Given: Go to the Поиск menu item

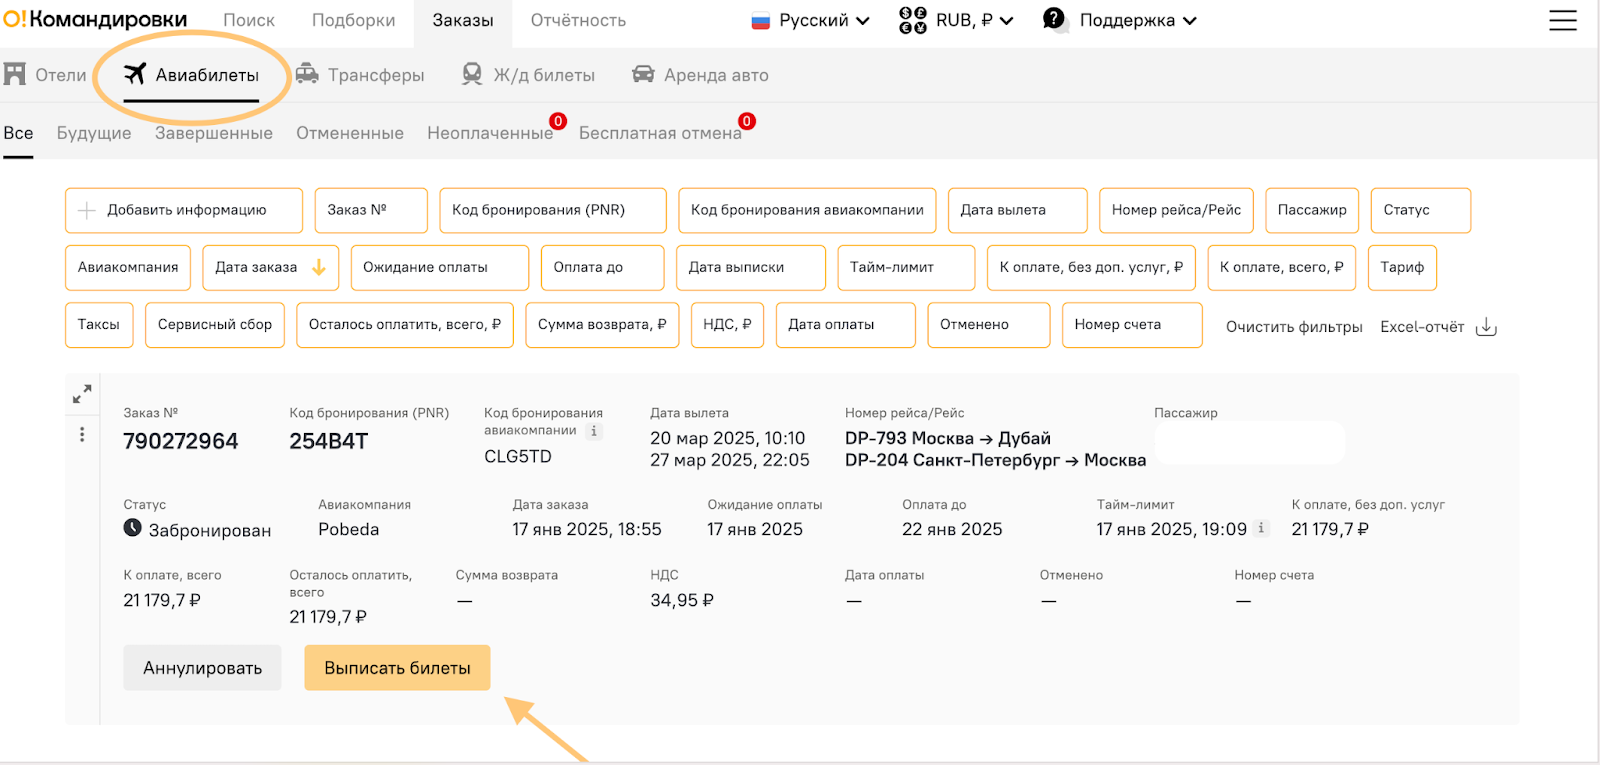Looking at the screenshot, I should pos(249,20).
